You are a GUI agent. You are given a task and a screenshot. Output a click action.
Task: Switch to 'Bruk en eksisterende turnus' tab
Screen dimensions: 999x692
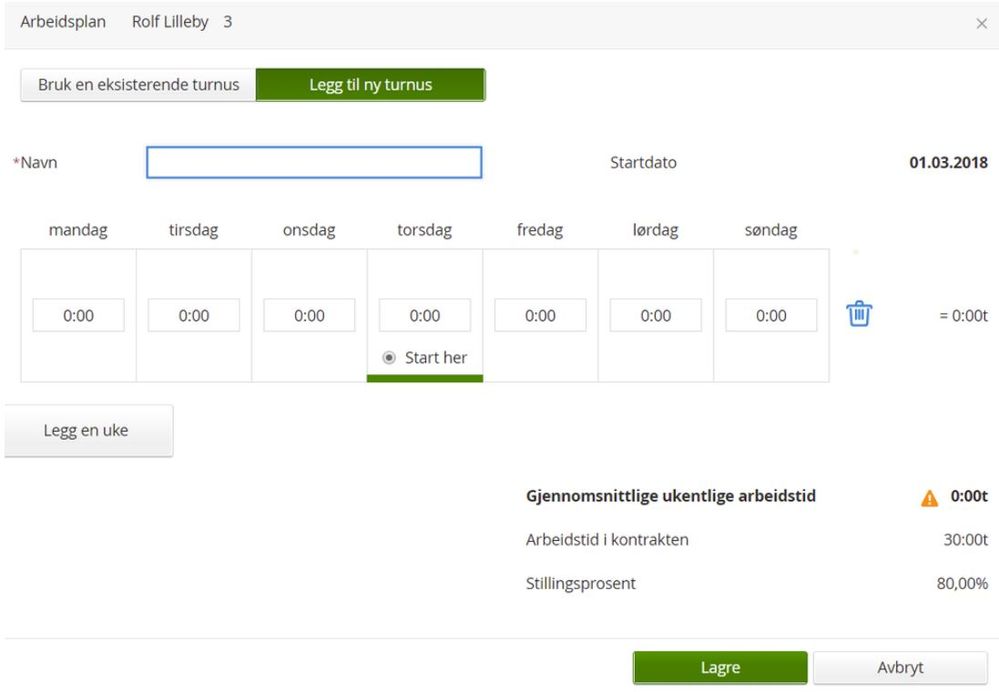[x=138, y=85]
